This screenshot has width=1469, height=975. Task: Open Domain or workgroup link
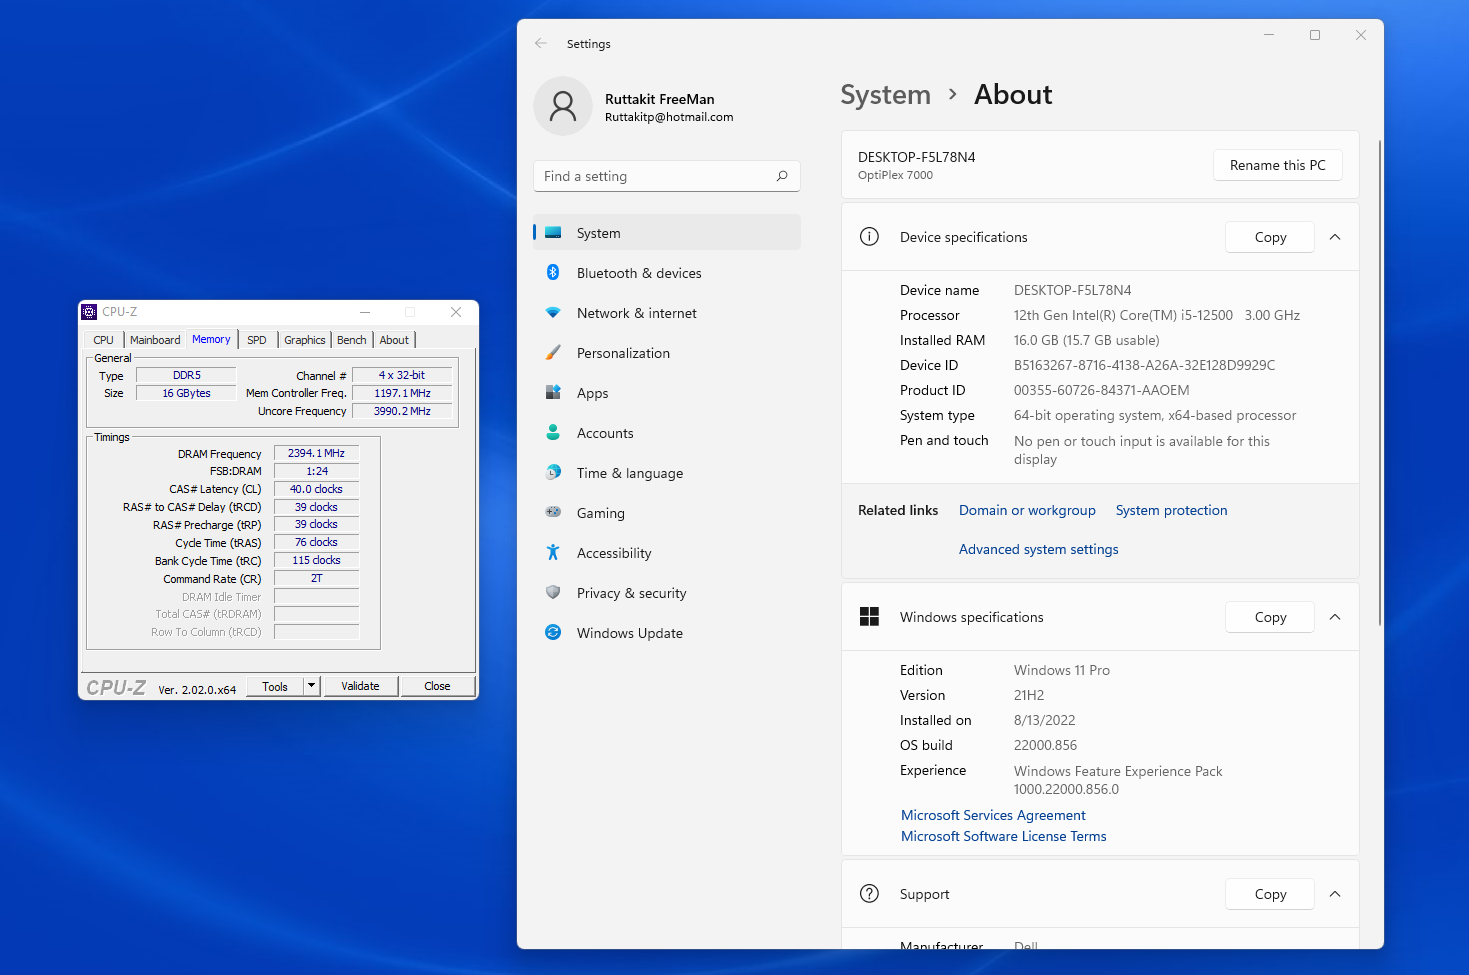(x=1027, y=510)
